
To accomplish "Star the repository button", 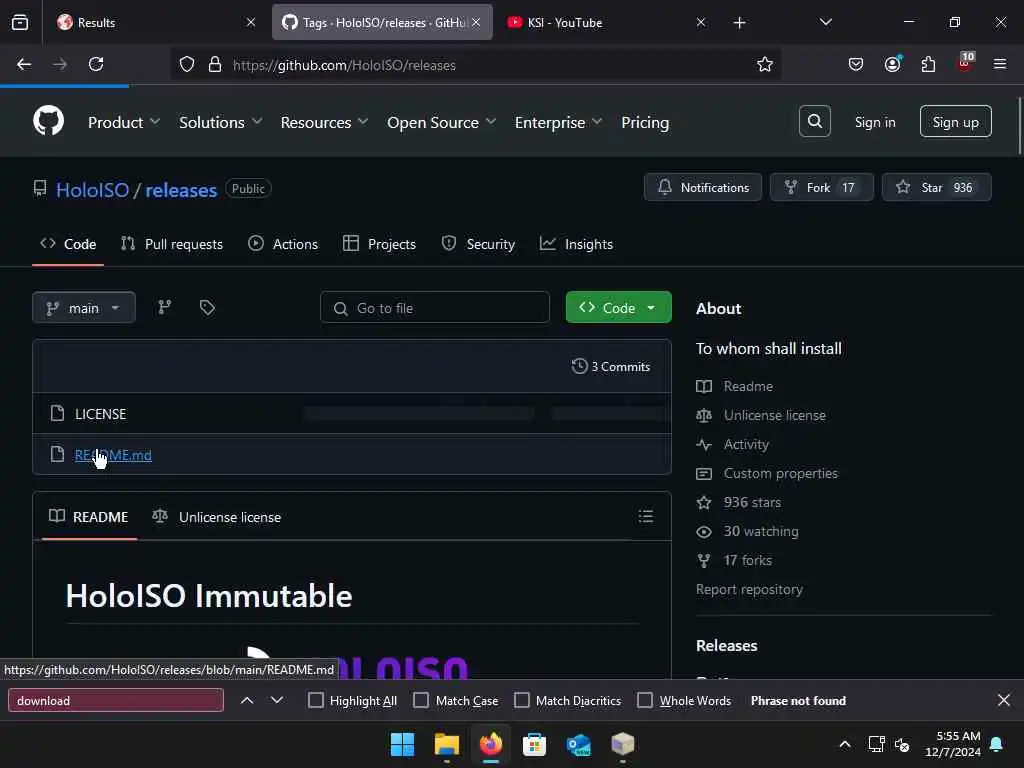I will tap(936, 187).
